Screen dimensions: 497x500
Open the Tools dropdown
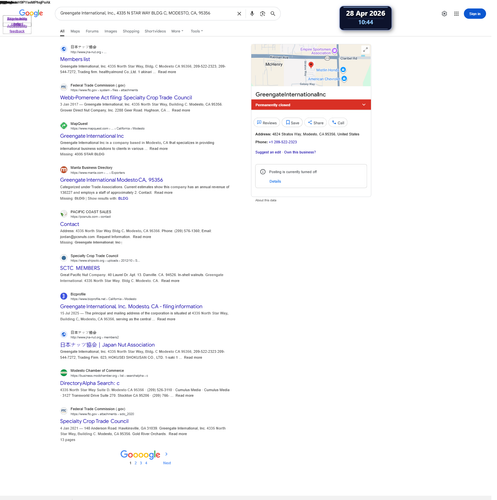click(197, 31)
